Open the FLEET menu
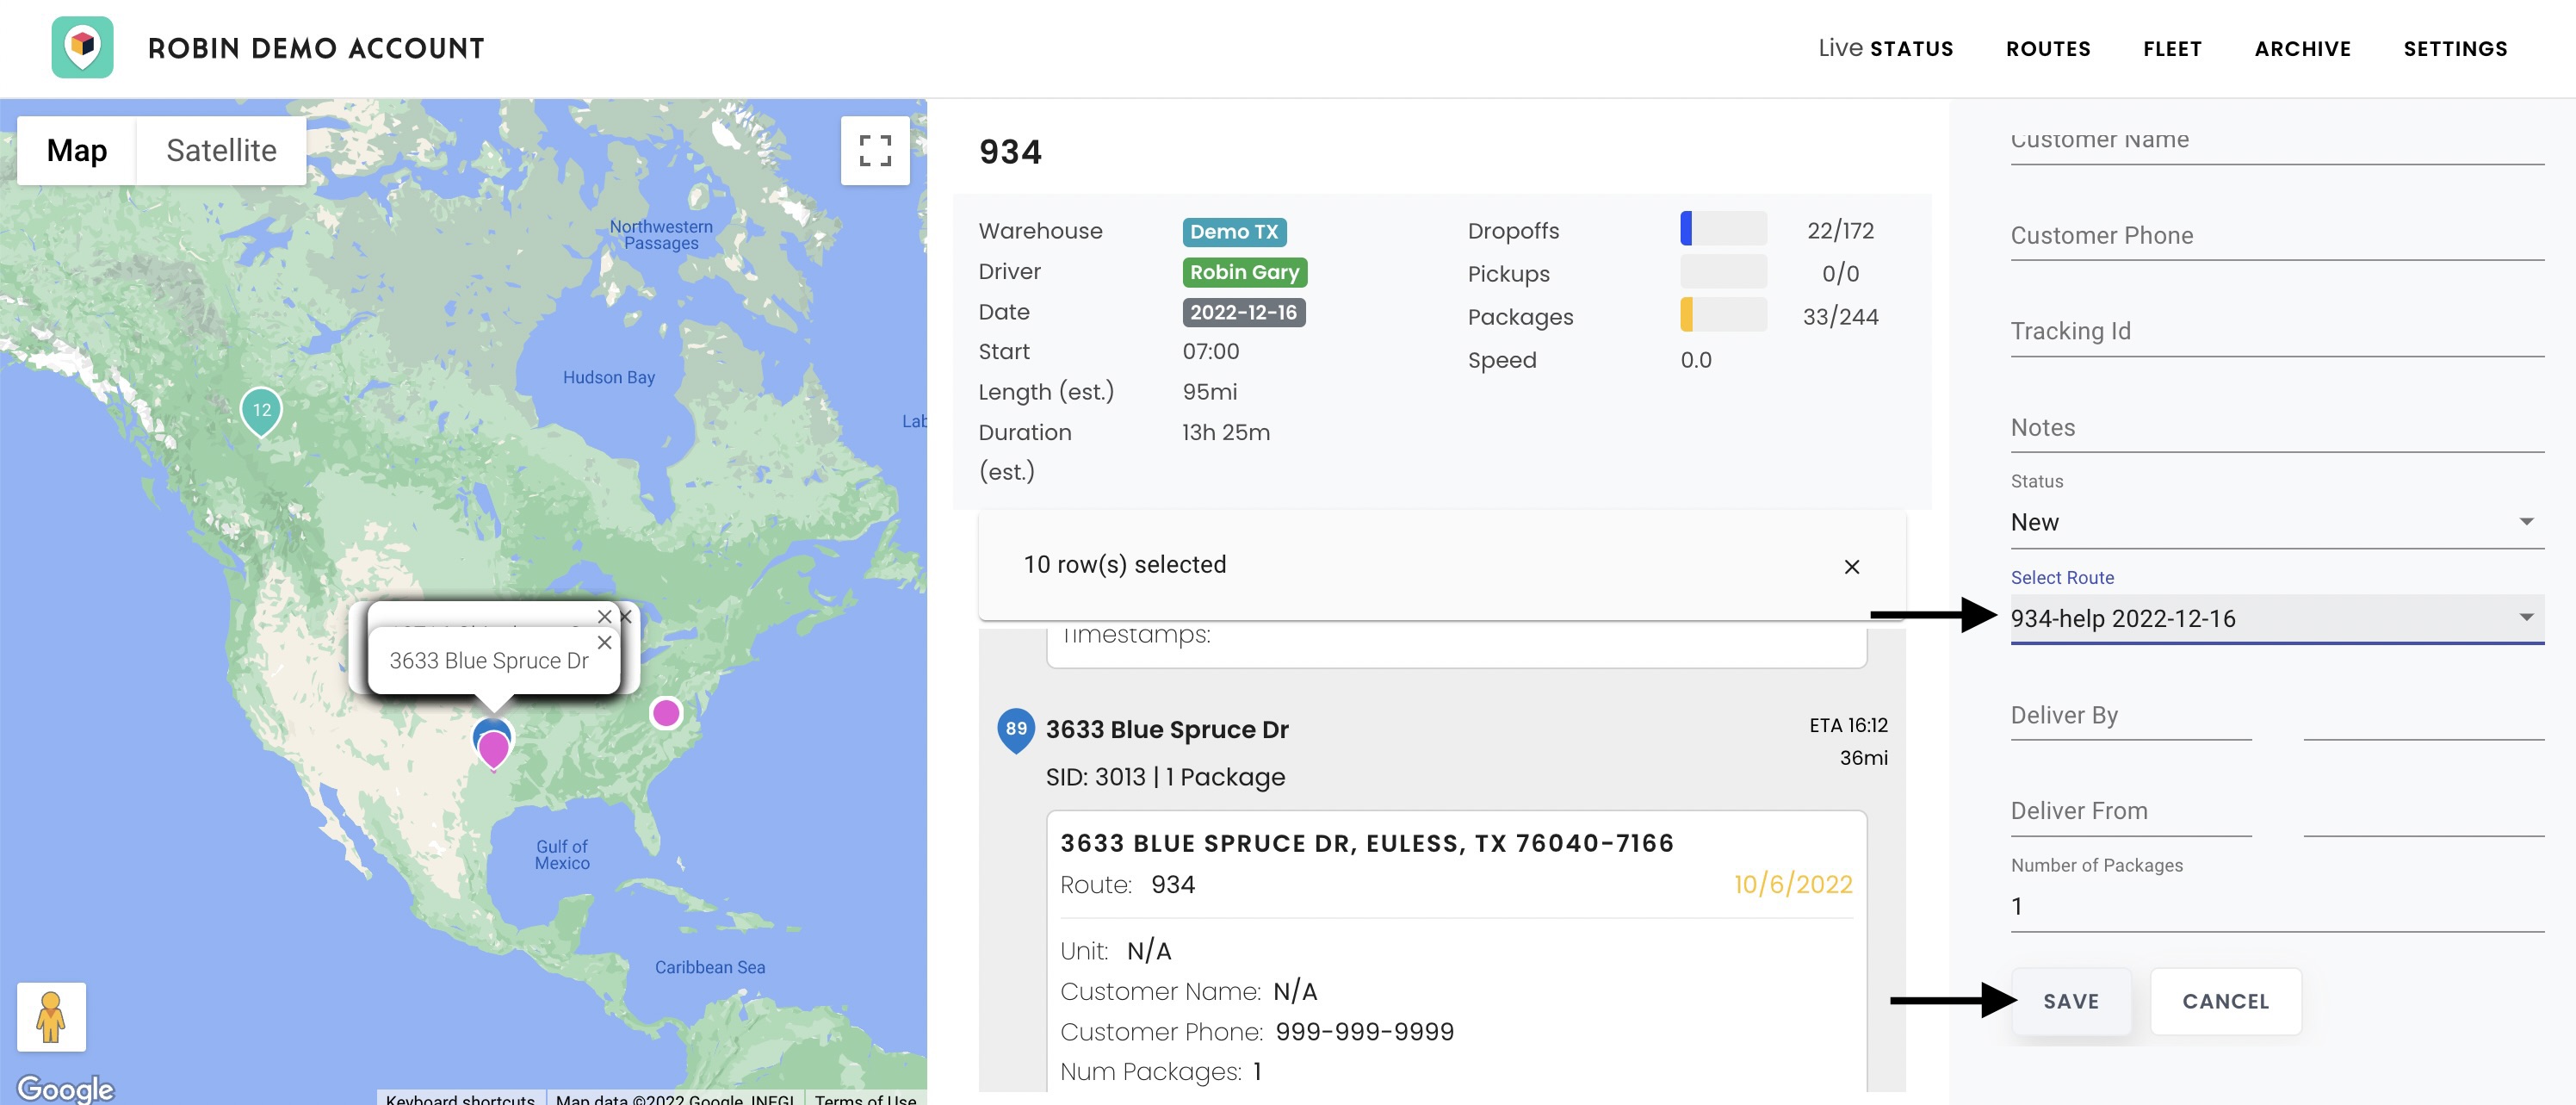 (x=2172, y=49)
